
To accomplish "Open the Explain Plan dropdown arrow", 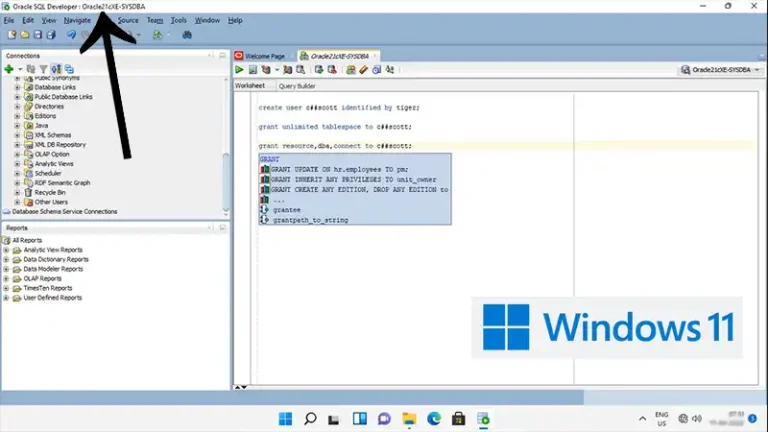I will point(277,70).
